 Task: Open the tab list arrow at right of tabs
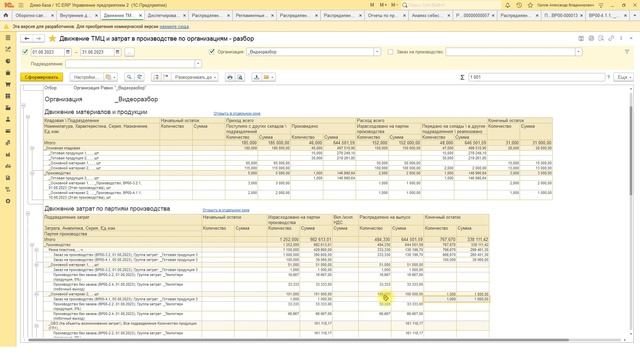636,16
